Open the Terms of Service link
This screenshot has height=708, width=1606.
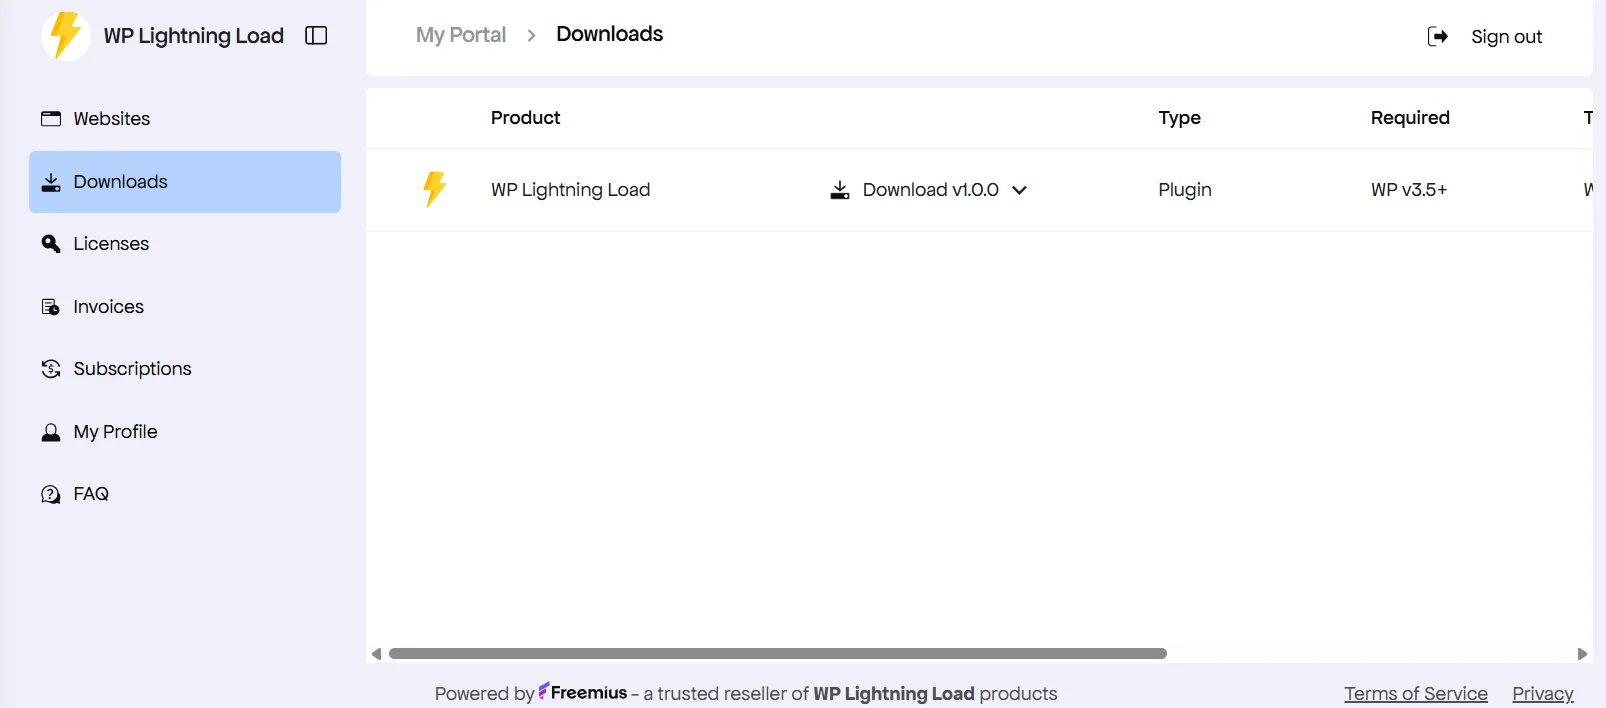click(1415, 694)
